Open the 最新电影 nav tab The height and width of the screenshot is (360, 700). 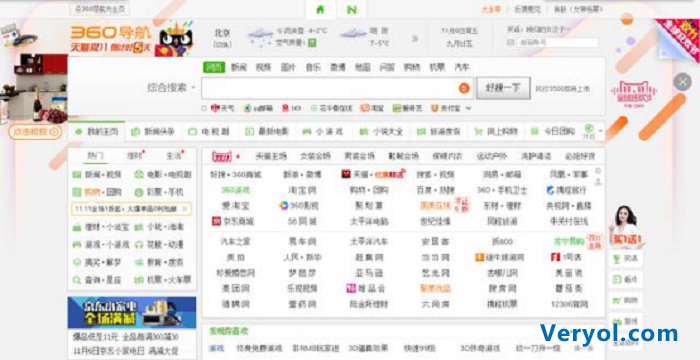click(x=267, y=131)
